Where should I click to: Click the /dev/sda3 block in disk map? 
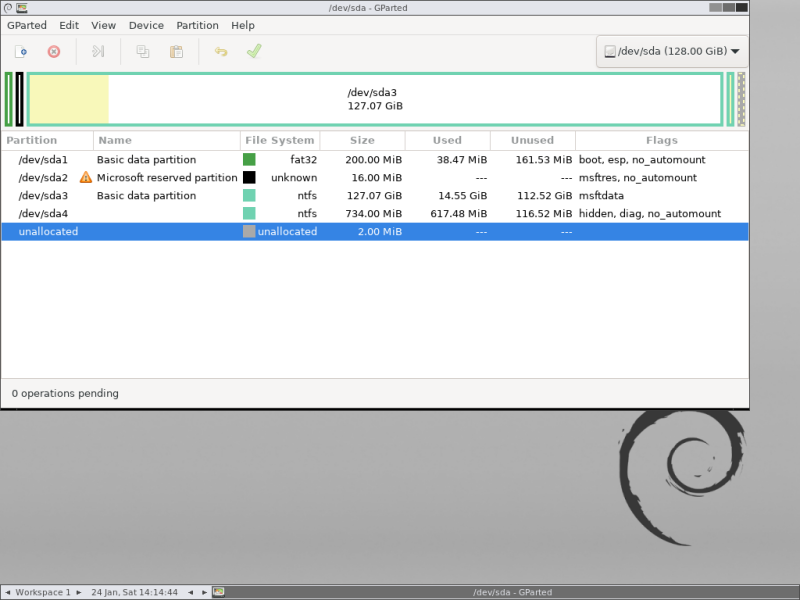pyautogui.click(x=375, y=99)
